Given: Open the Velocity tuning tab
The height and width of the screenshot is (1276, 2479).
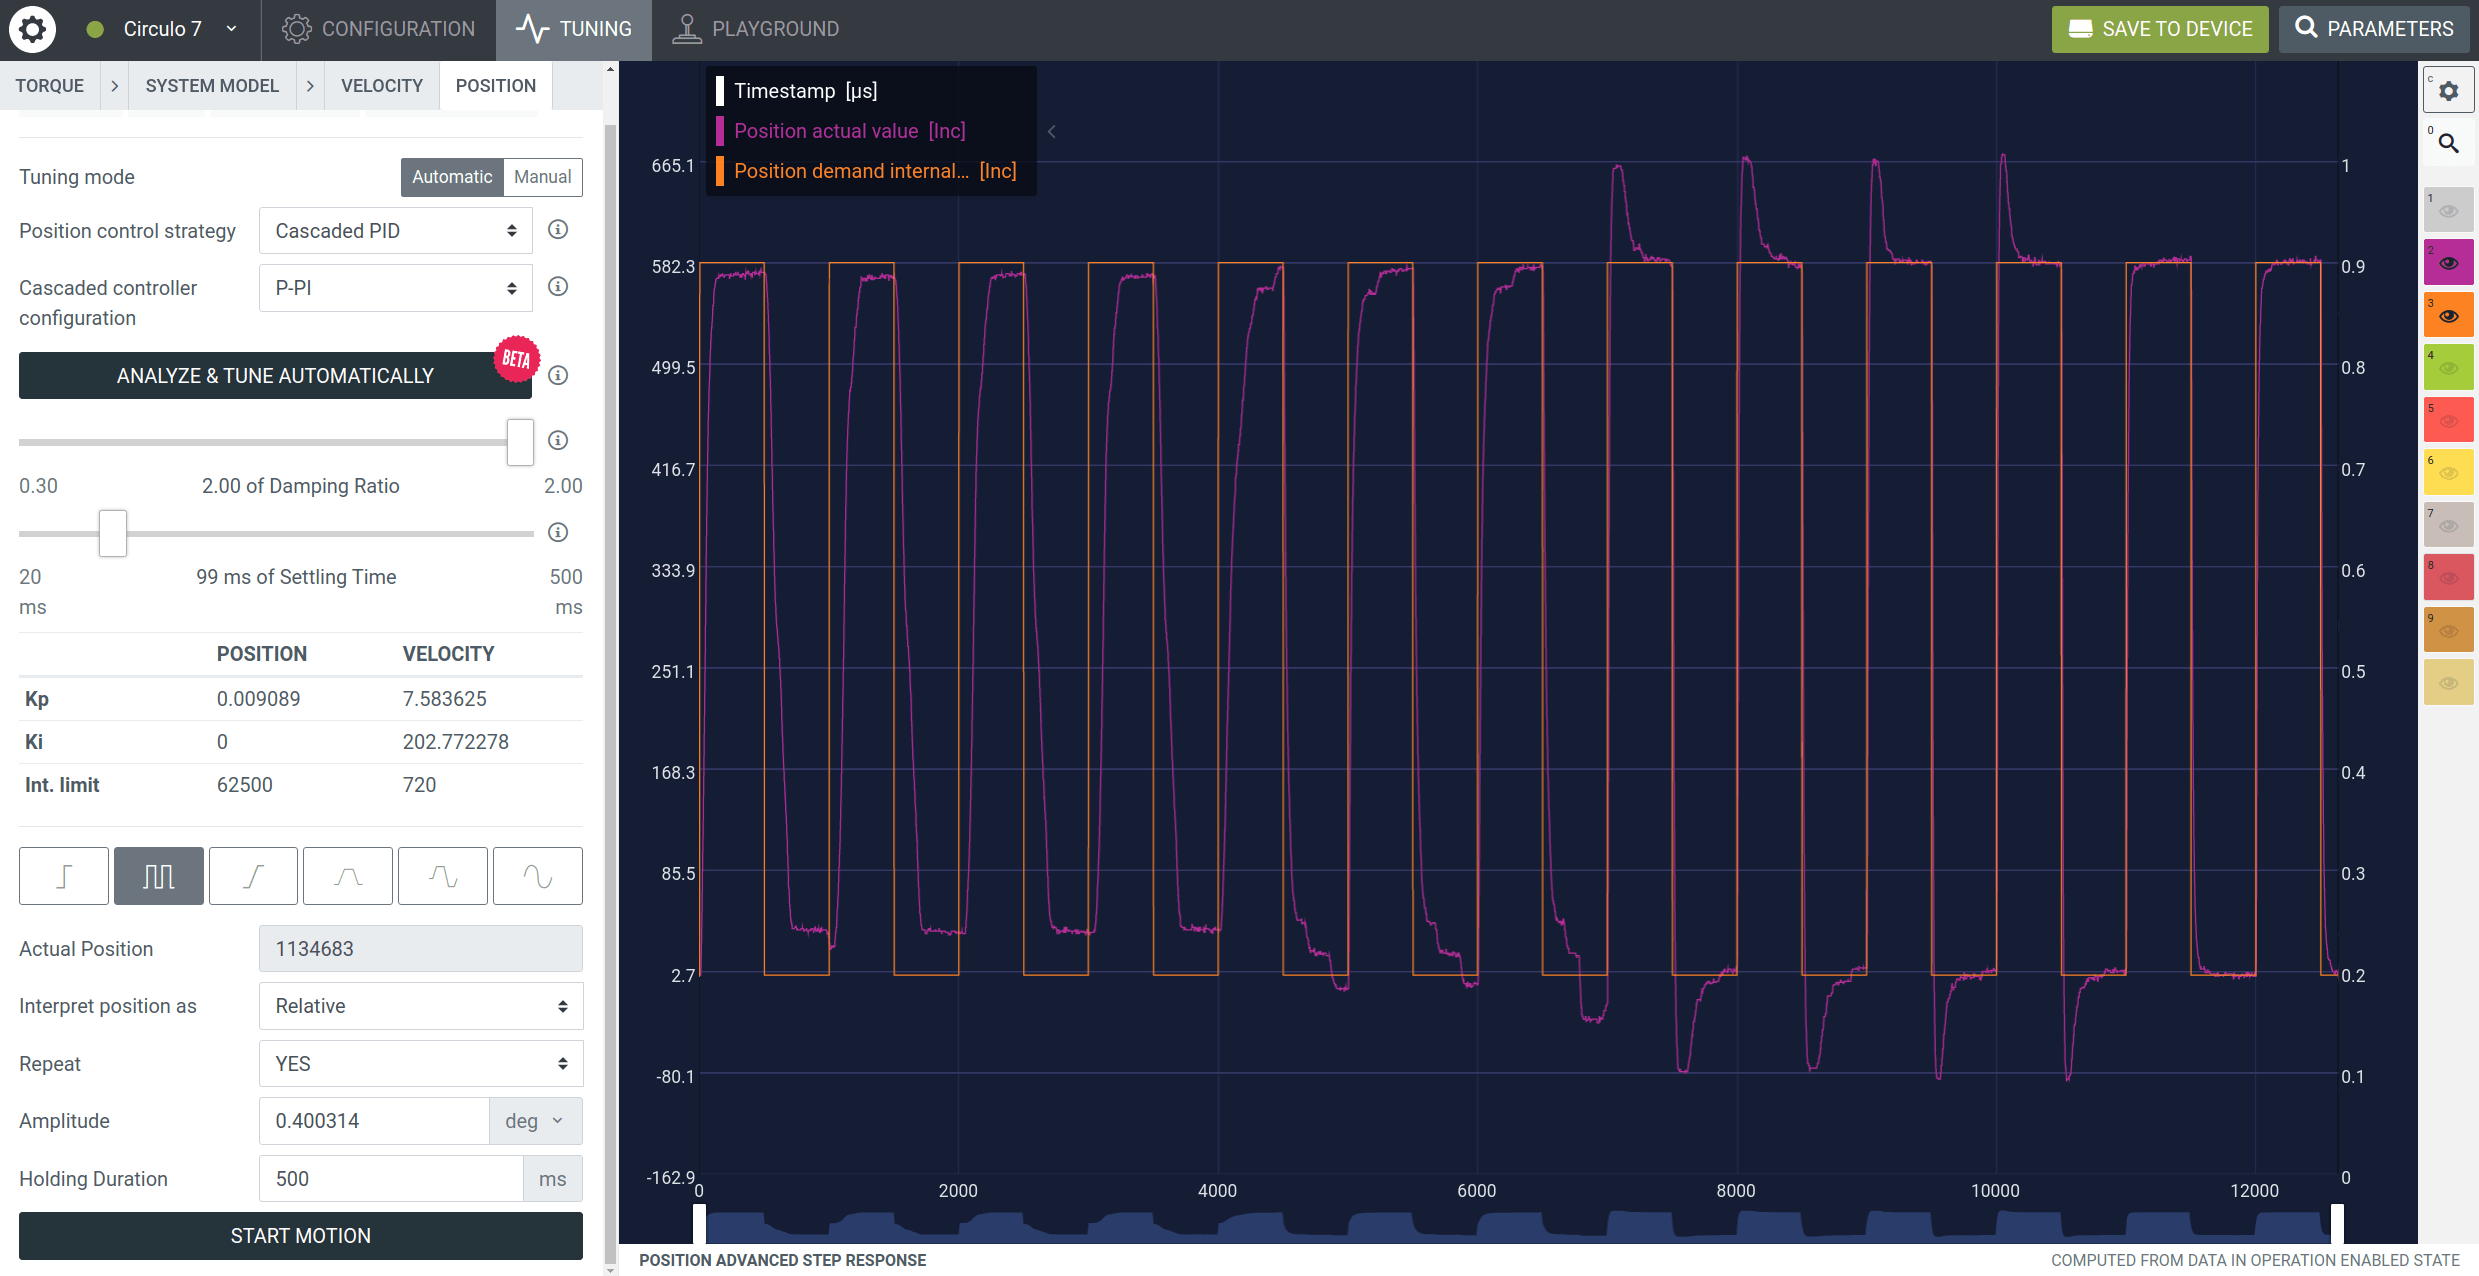Looking at the screenshot, I should click(x=381, y=86).
